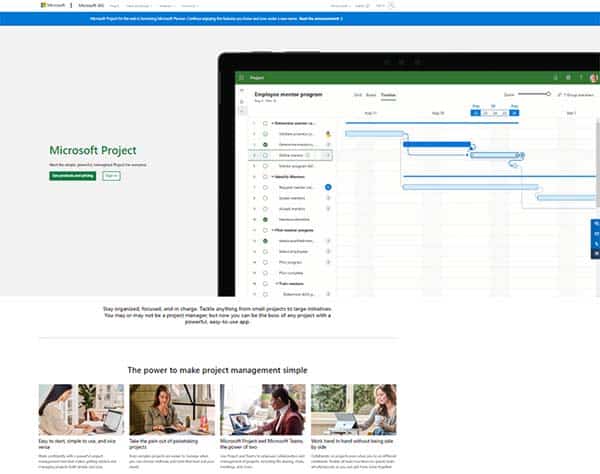Click the Group members button
Viewport: 600px width, 474px height.
[x=576, y=95]
